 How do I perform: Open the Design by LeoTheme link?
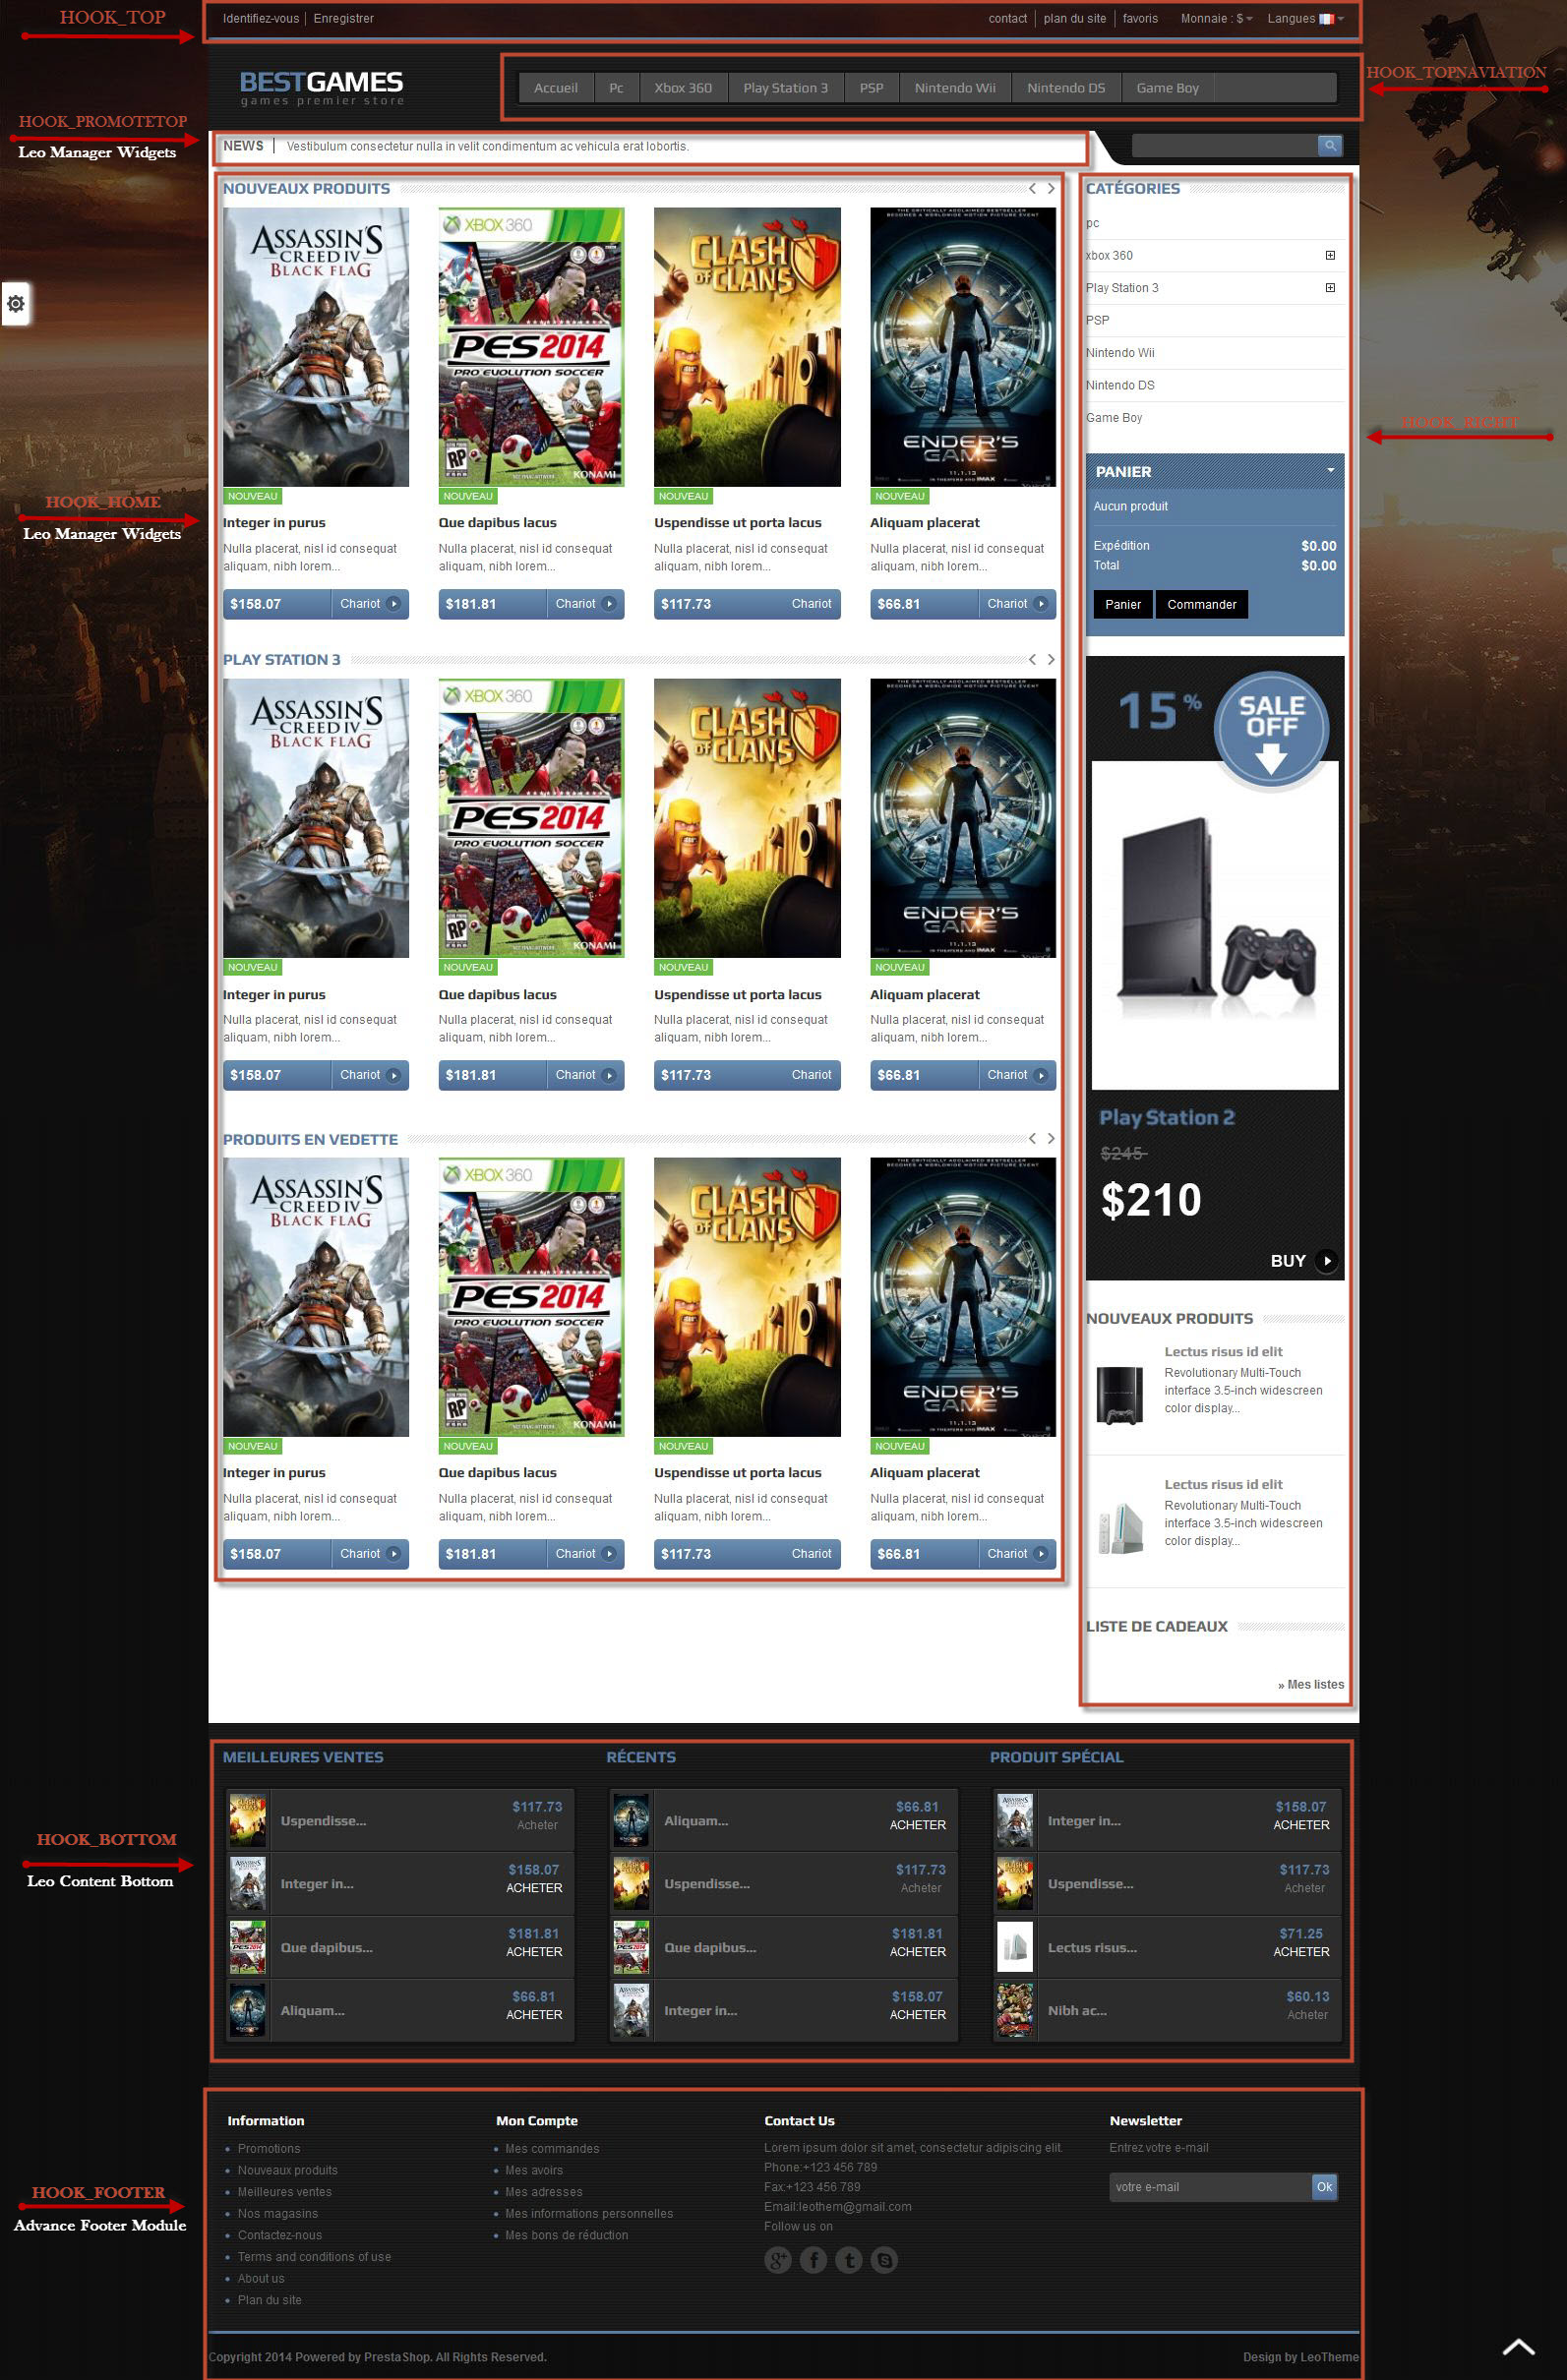point(1300,2356)
